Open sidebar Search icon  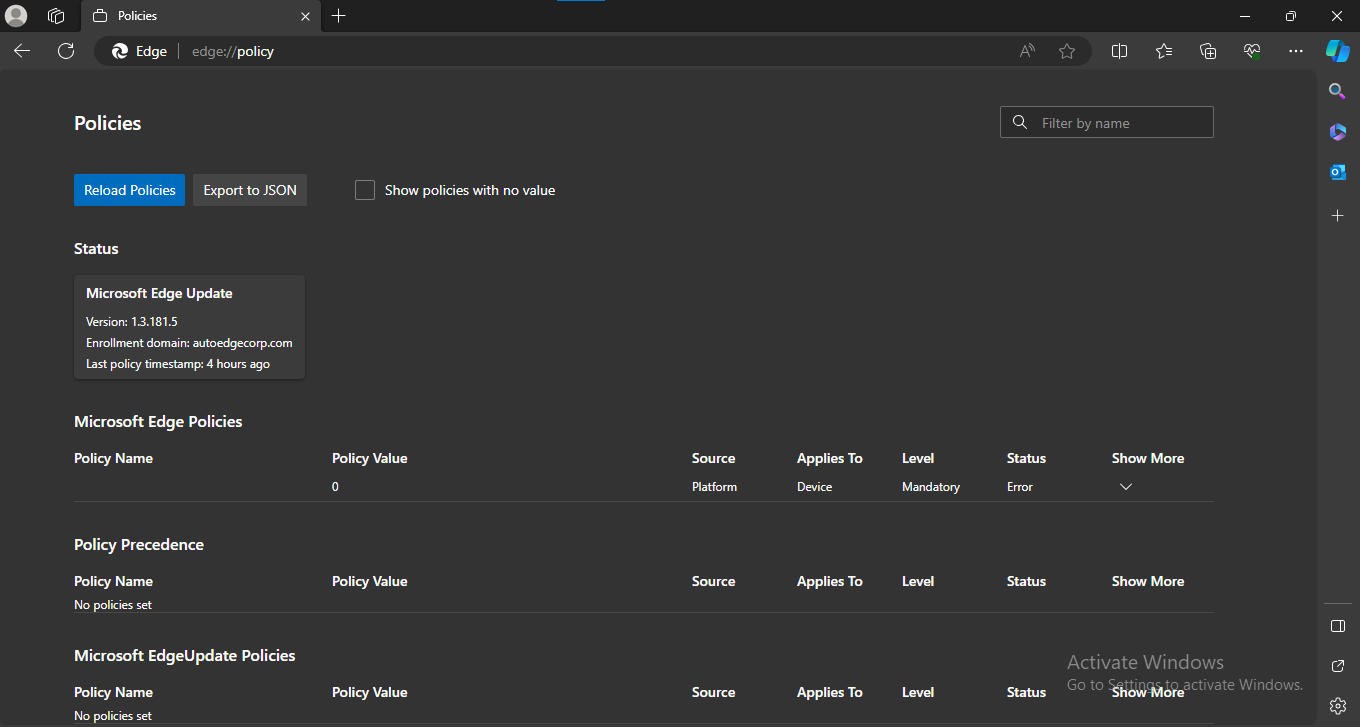[x=1337, y=91]
